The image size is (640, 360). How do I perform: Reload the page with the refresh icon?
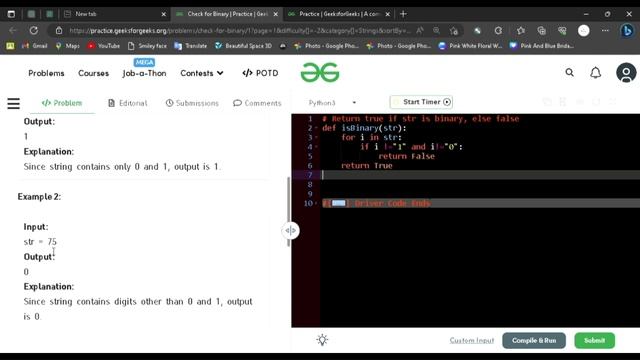point(34,31)
